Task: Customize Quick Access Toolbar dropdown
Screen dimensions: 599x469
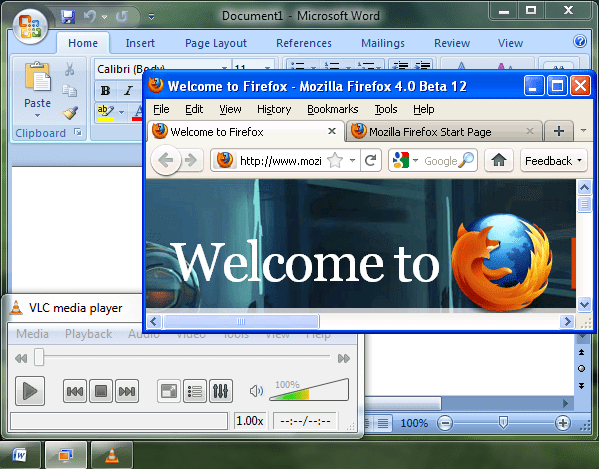Action: click(x=151, y=16)
